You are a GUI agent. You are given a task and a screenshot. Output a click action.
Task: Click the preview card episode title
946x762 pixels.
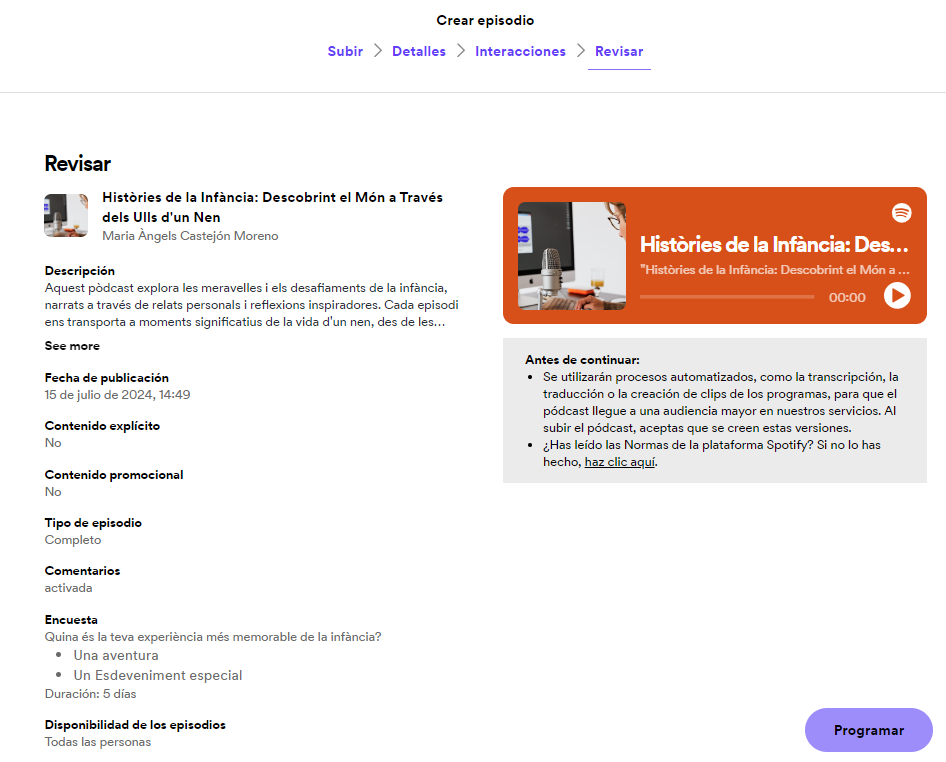(x=774, y=244)
